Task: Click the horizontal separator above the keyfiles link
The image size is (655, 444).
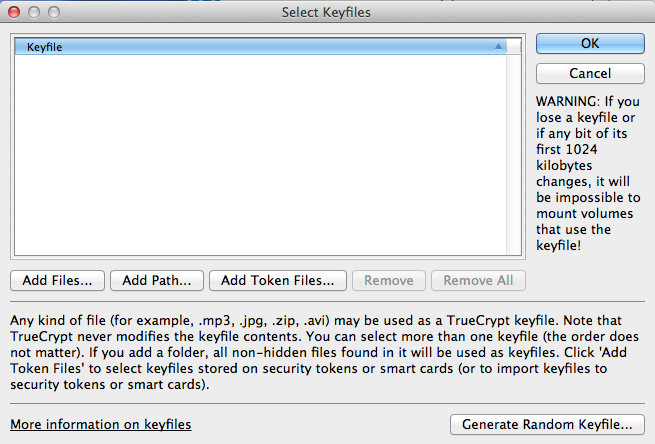Action: click(x=327, y=404)
